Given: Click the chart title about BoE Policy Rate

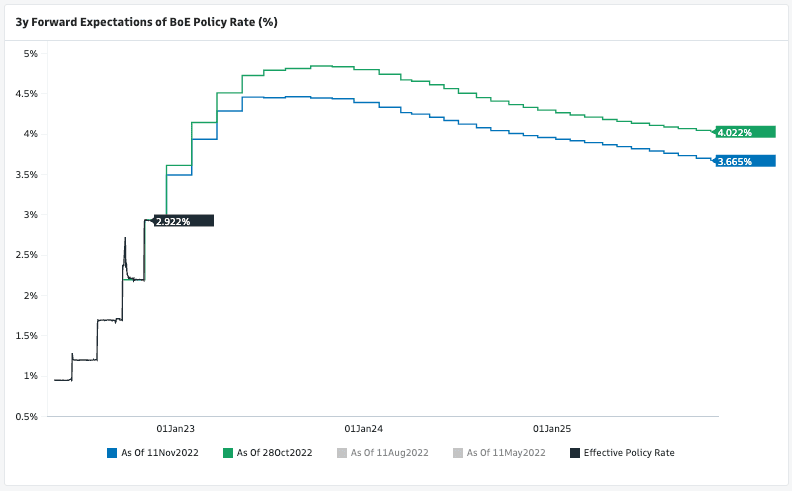Looking at the screenshot, I should click(x=146, y=21).
